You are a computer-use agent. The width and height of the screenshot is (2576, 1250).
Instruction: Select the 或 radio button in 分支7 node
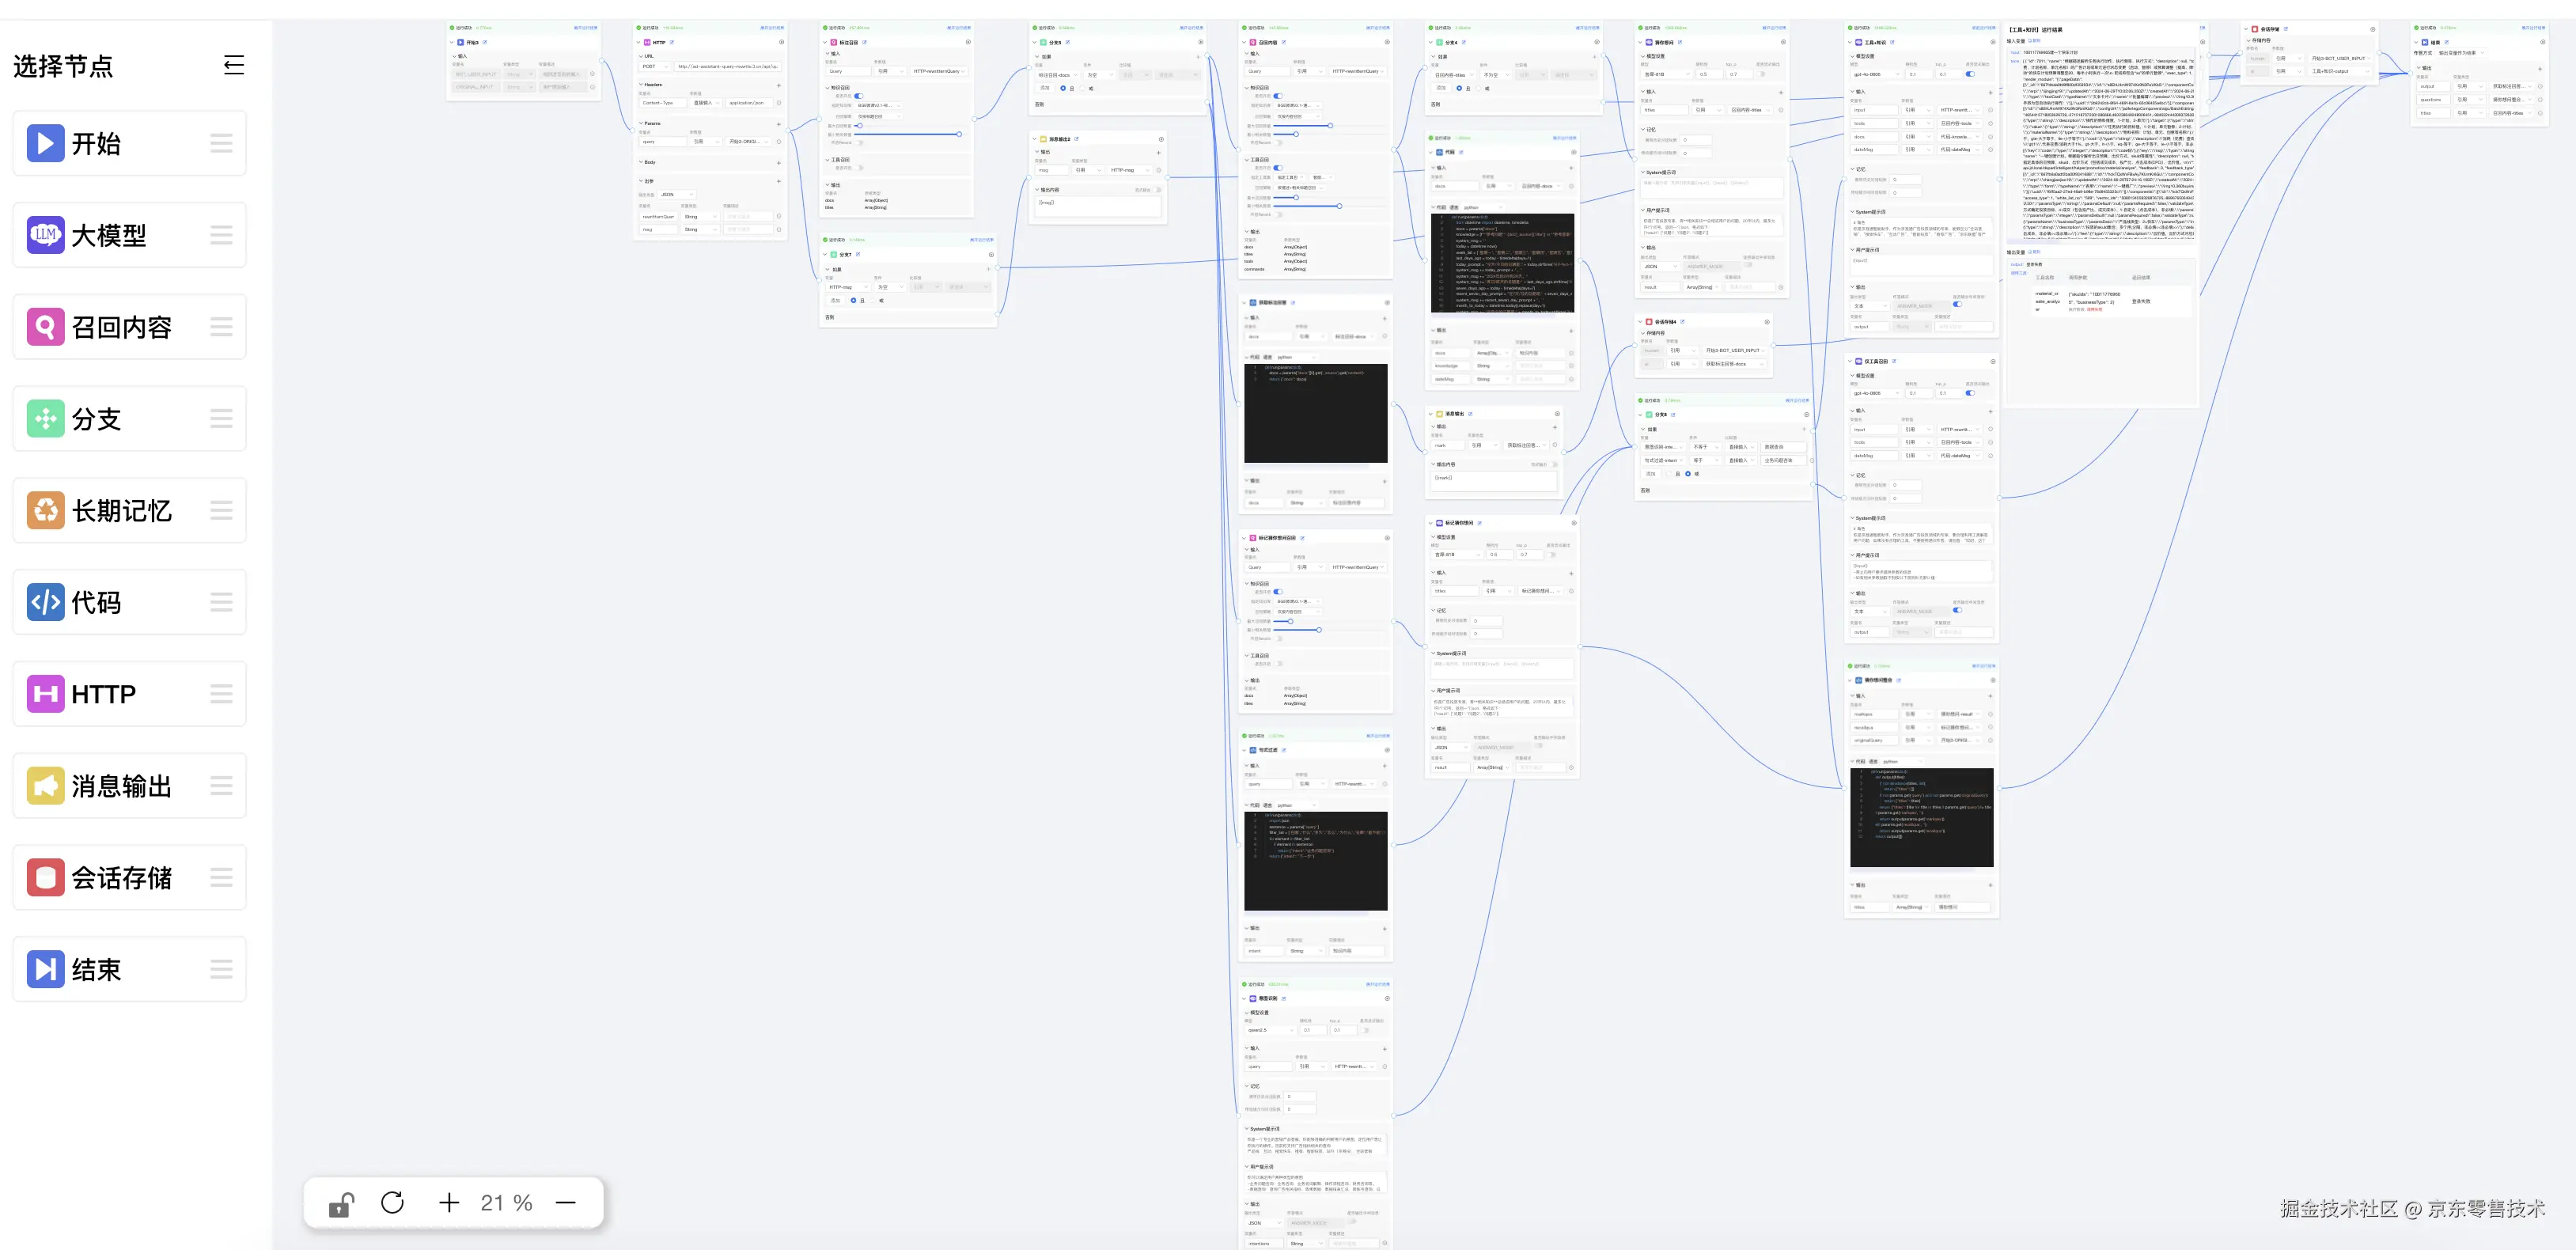click(874, 300)
